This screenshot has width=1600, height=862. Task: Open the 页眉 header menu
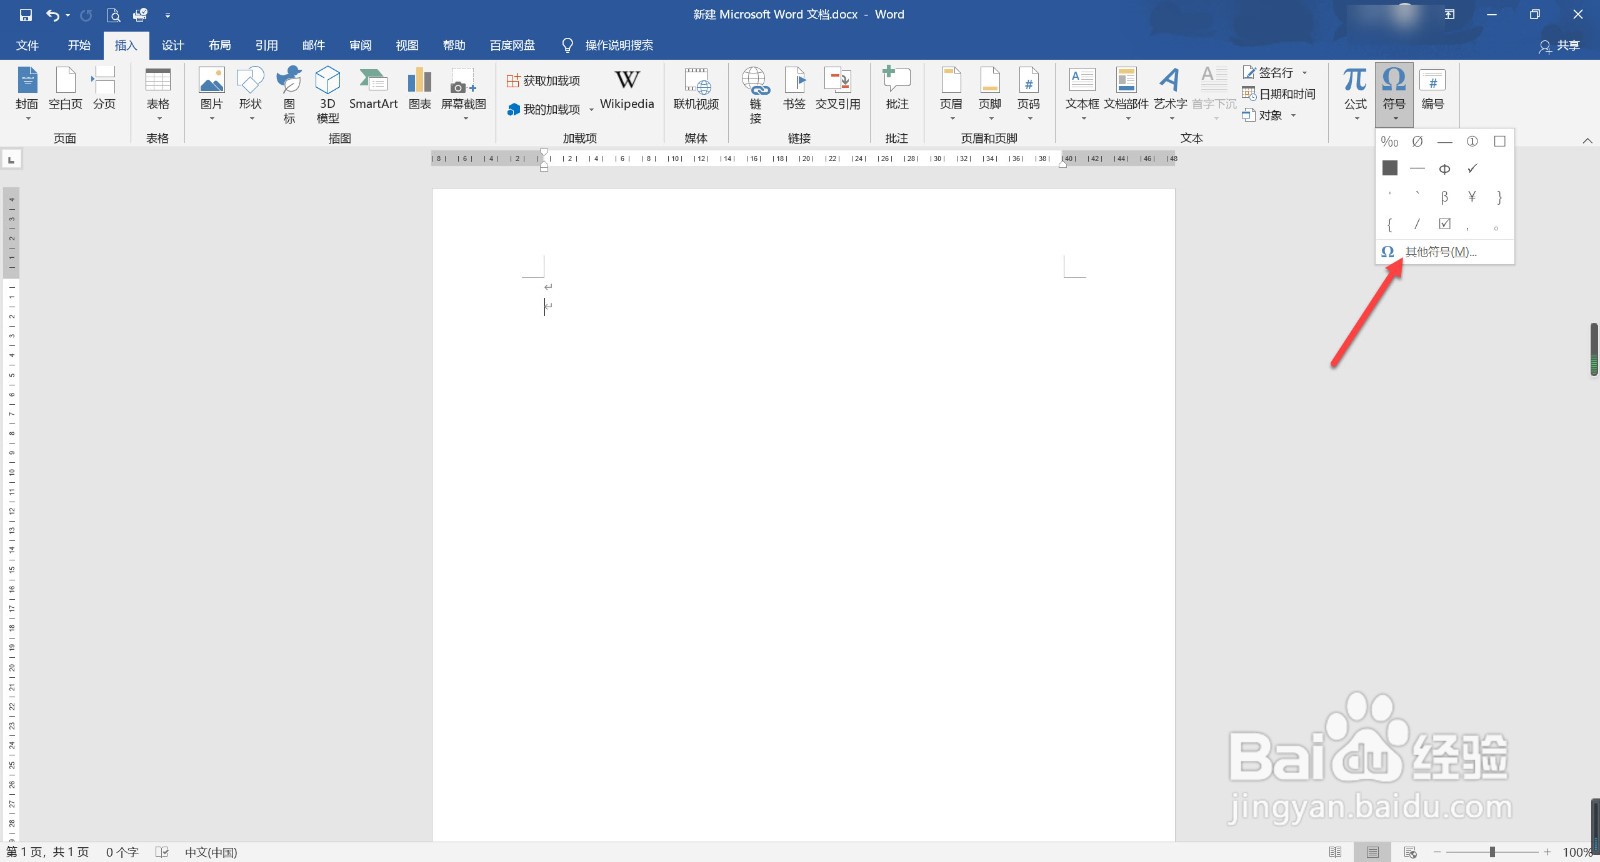pyautogui.click(x=951, y=93)
